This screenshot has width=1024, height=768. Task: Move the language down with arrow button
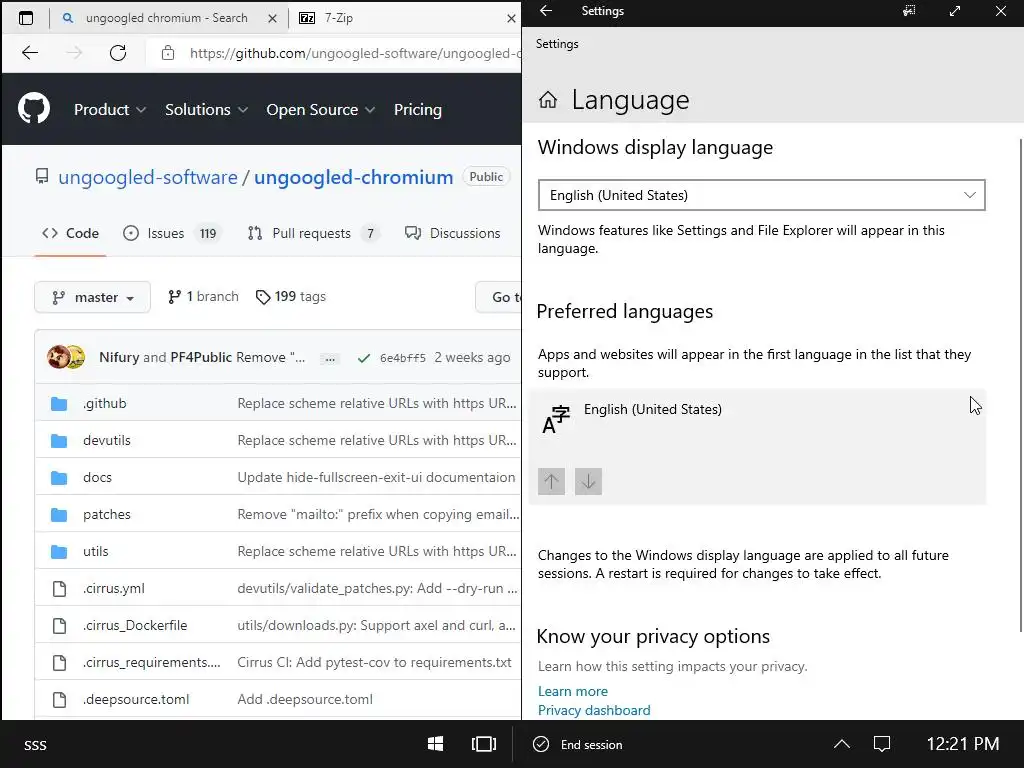click(x=588, y=482)
